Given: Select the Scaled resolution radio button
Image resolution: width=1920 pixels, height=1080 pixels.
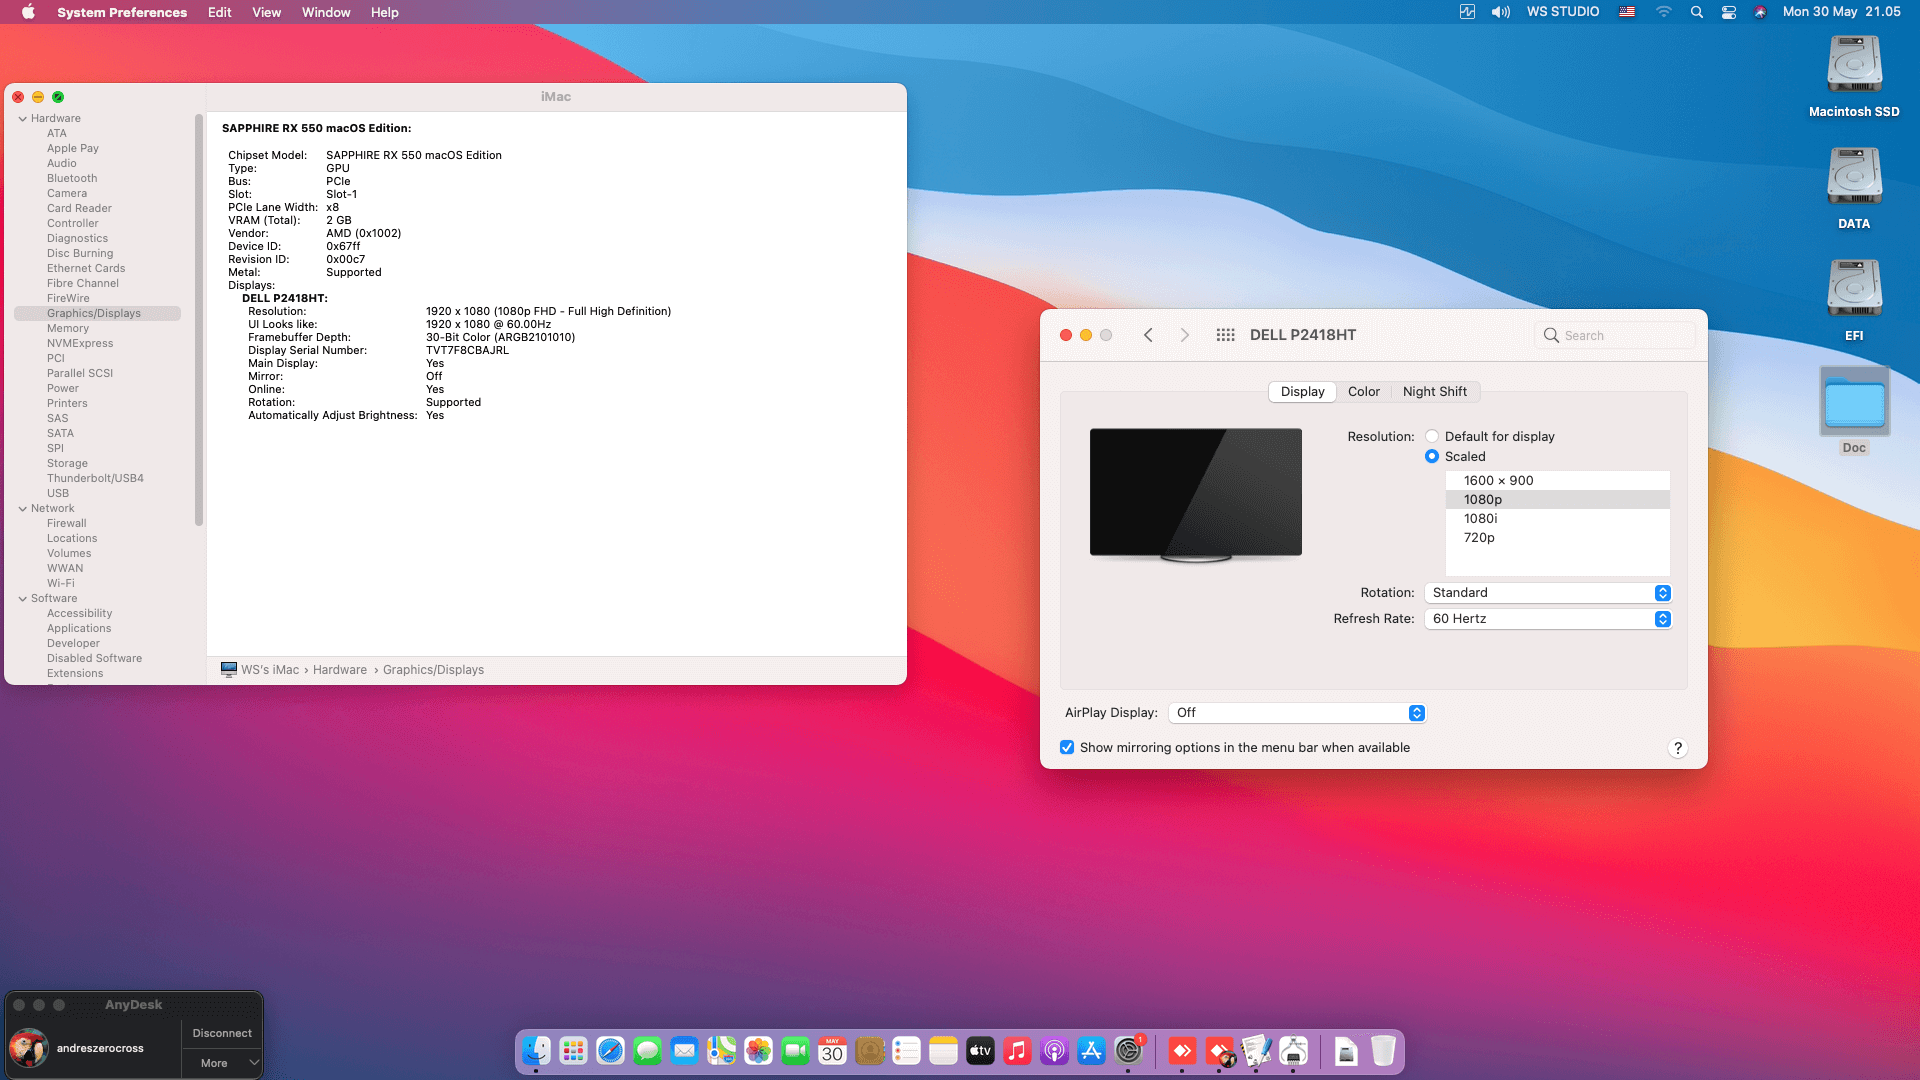Looking at the screenshot, I should click(1432, 456).
